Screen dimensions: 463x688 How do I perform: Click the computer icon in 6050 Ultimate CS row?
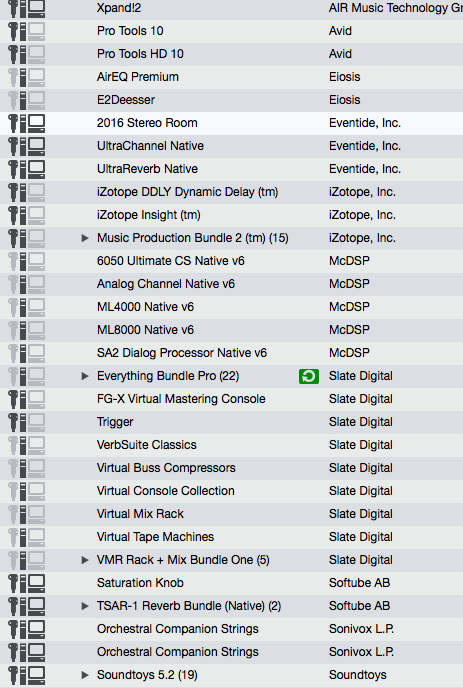(36, 261)
